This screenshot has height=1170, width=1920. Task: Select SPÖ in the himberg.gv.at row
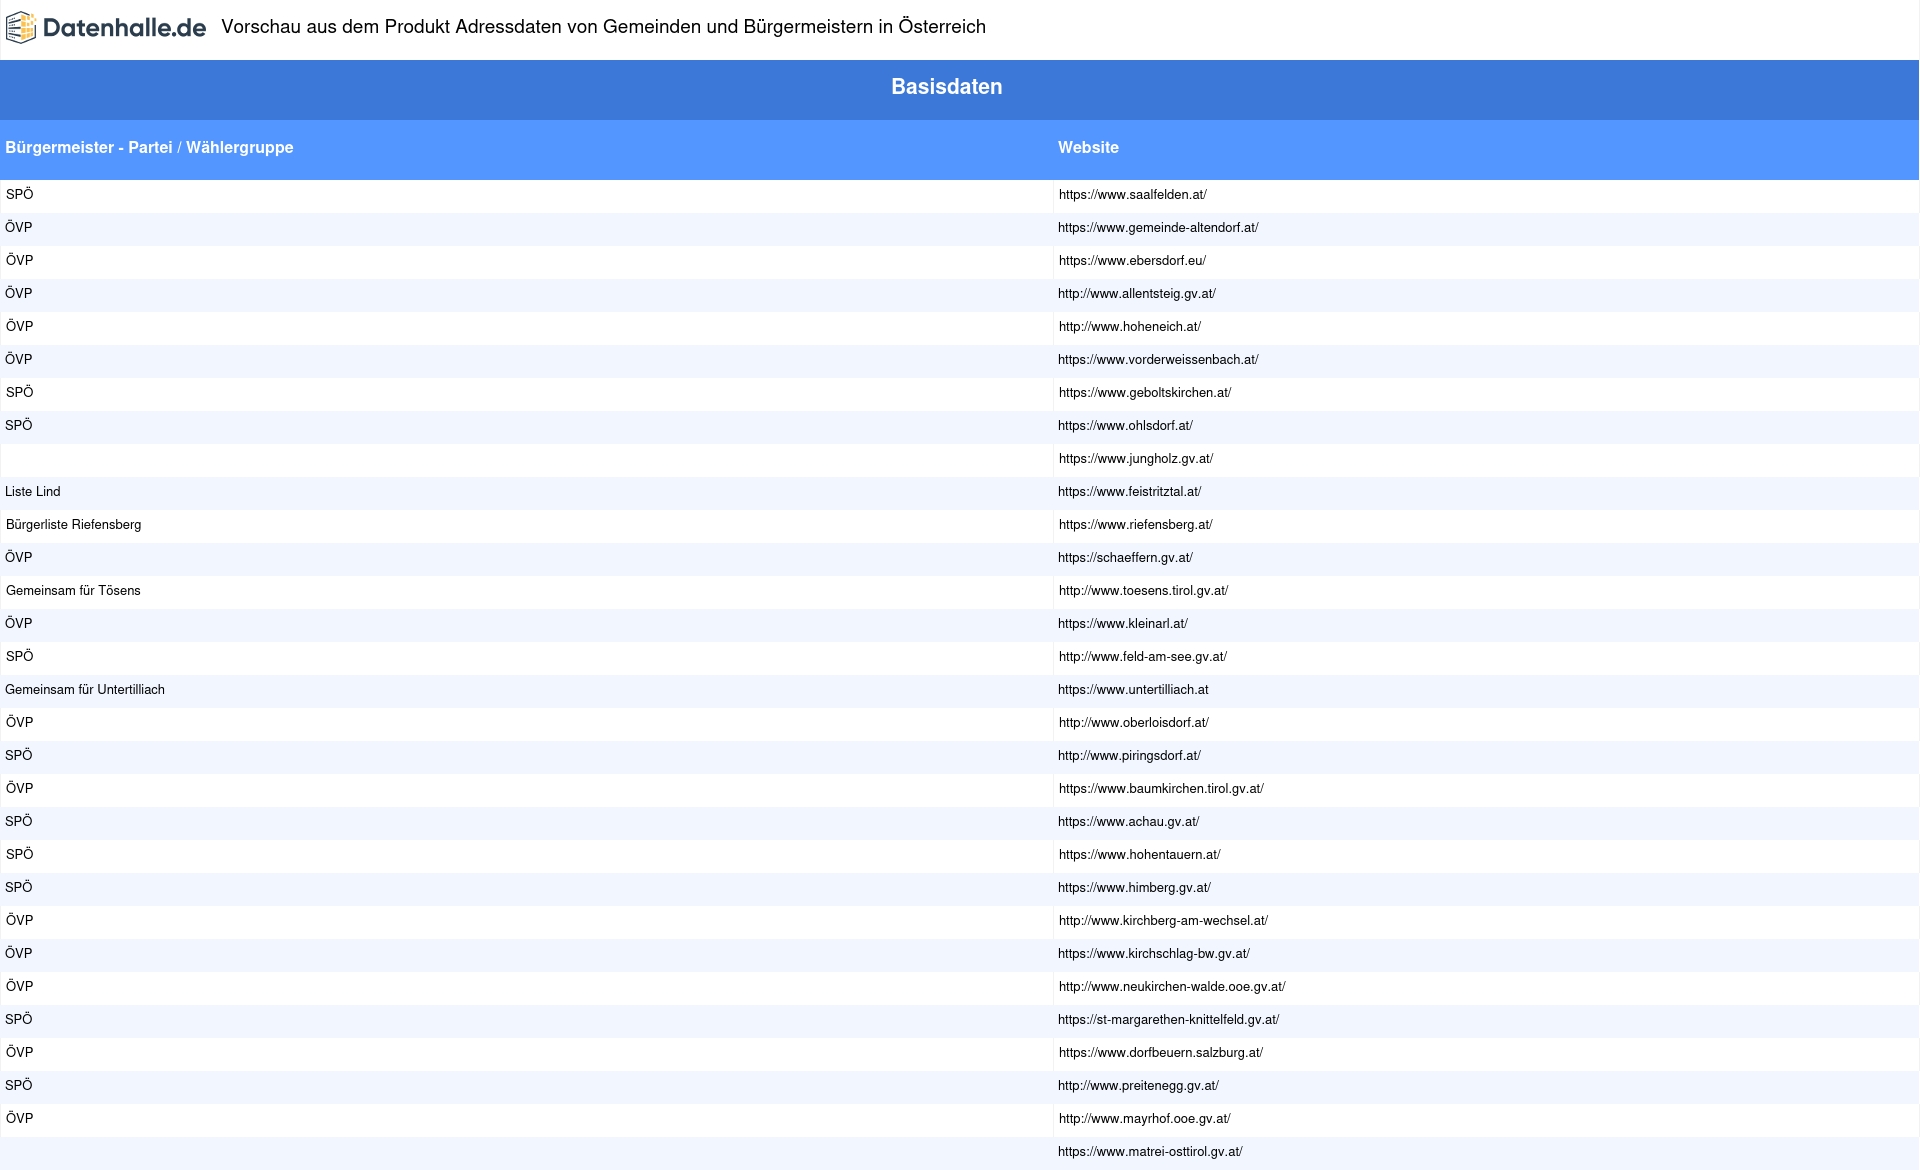(x=19, y=888)
